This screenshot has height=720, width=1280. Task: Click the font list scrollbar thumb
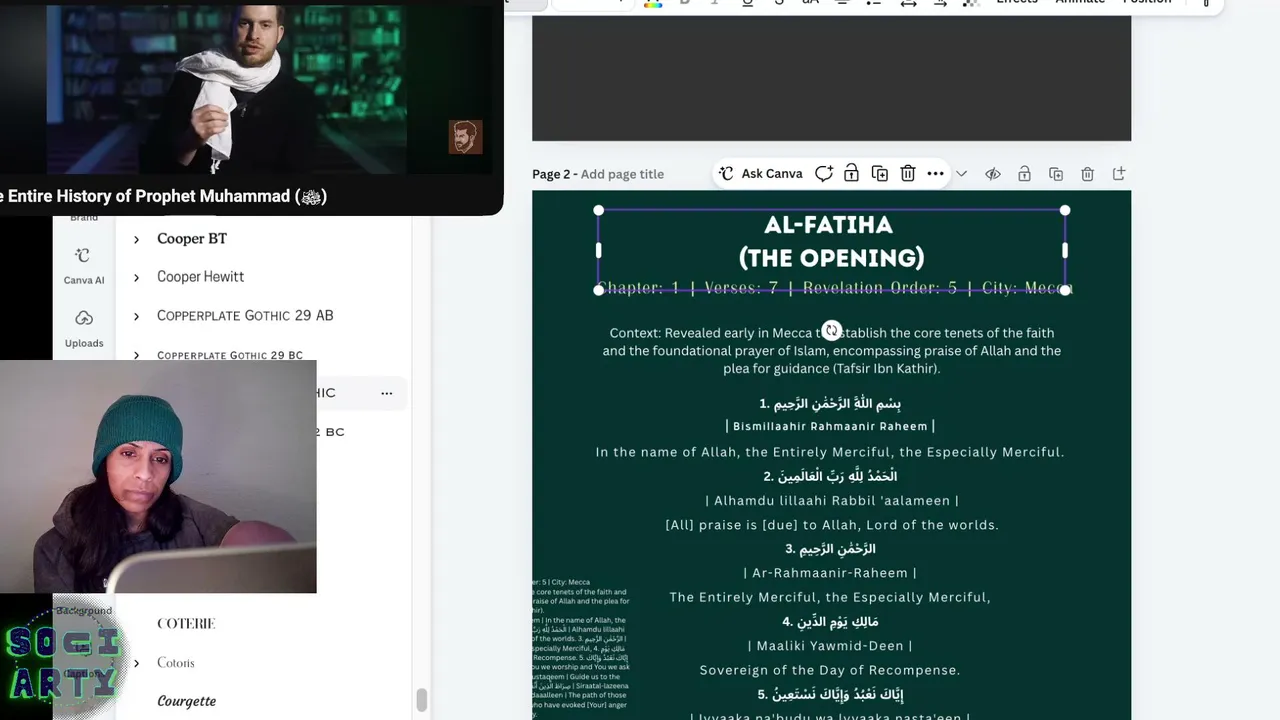click(422, 700)
